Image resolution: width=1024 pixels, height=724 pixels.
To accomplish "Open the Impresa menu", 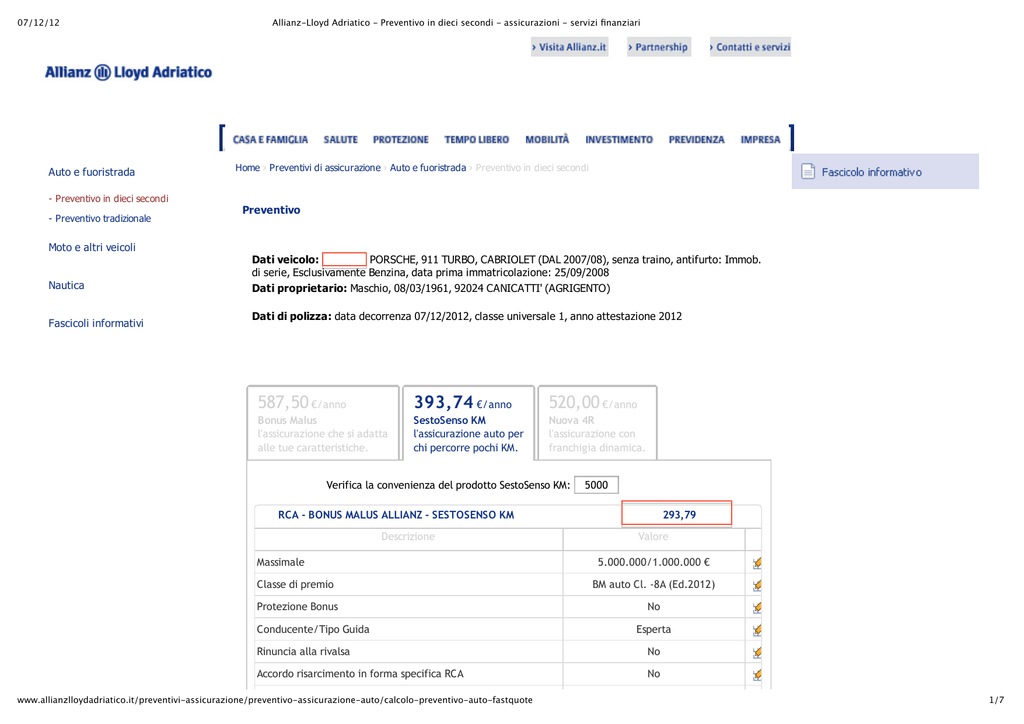I will pyautogui.click(x=760, y=140).
